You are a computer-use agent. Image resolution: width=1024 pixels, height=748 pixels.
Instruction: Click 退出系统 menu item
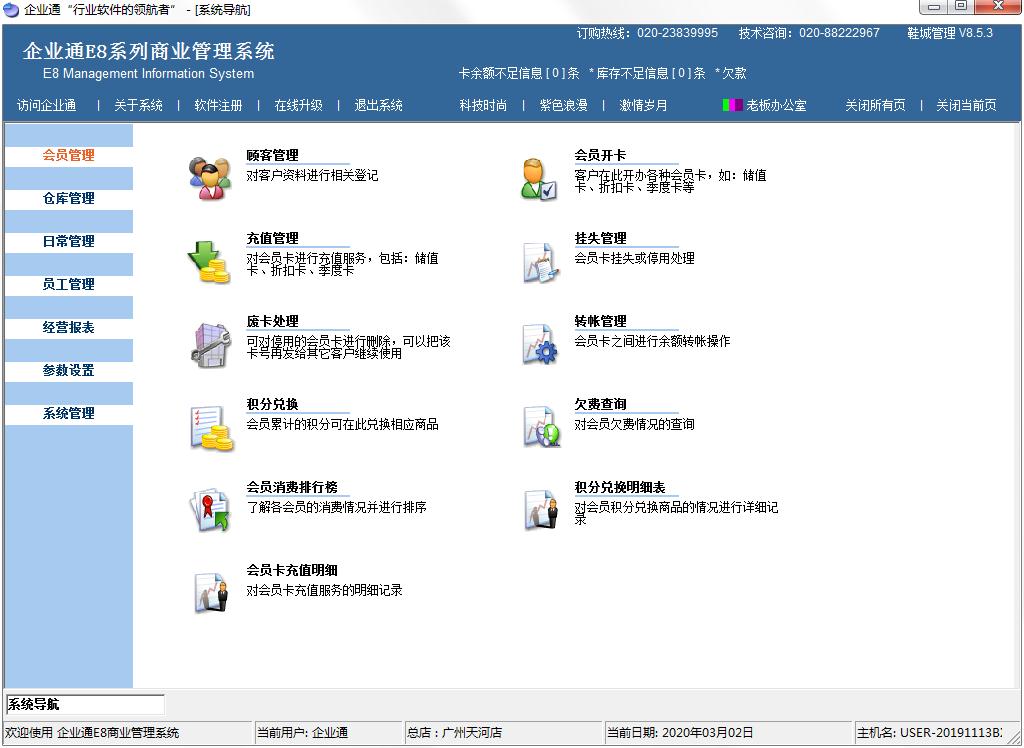pyautogui.click(x=379, y=105)
